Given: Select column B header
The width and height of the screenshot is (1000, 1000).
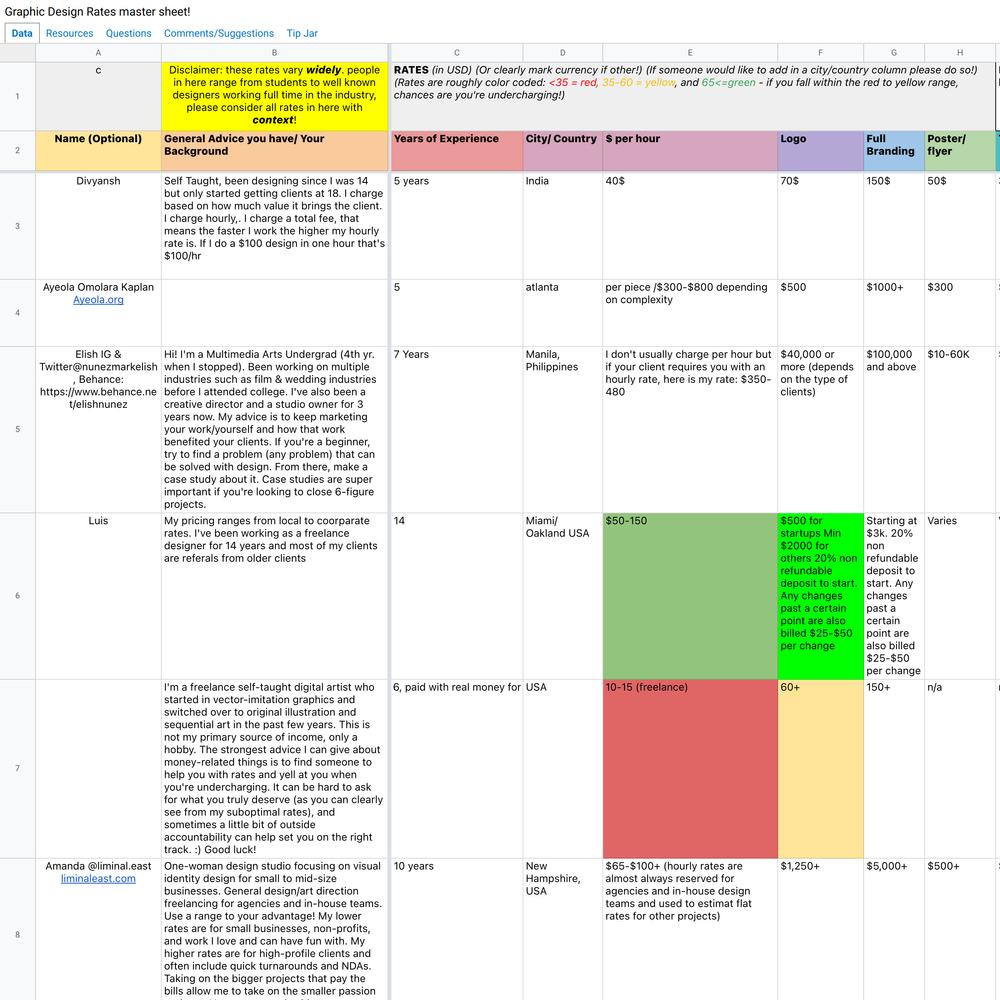Looking at the screenshot, I should (x=274, y=53).
